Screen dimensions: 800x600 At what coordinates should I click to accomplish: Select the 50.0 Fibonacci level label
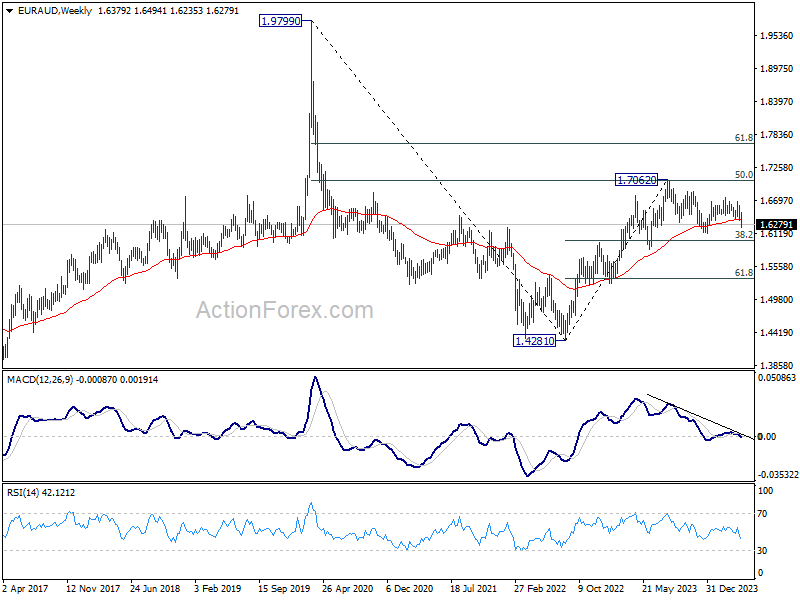click(x=744, y=175)
